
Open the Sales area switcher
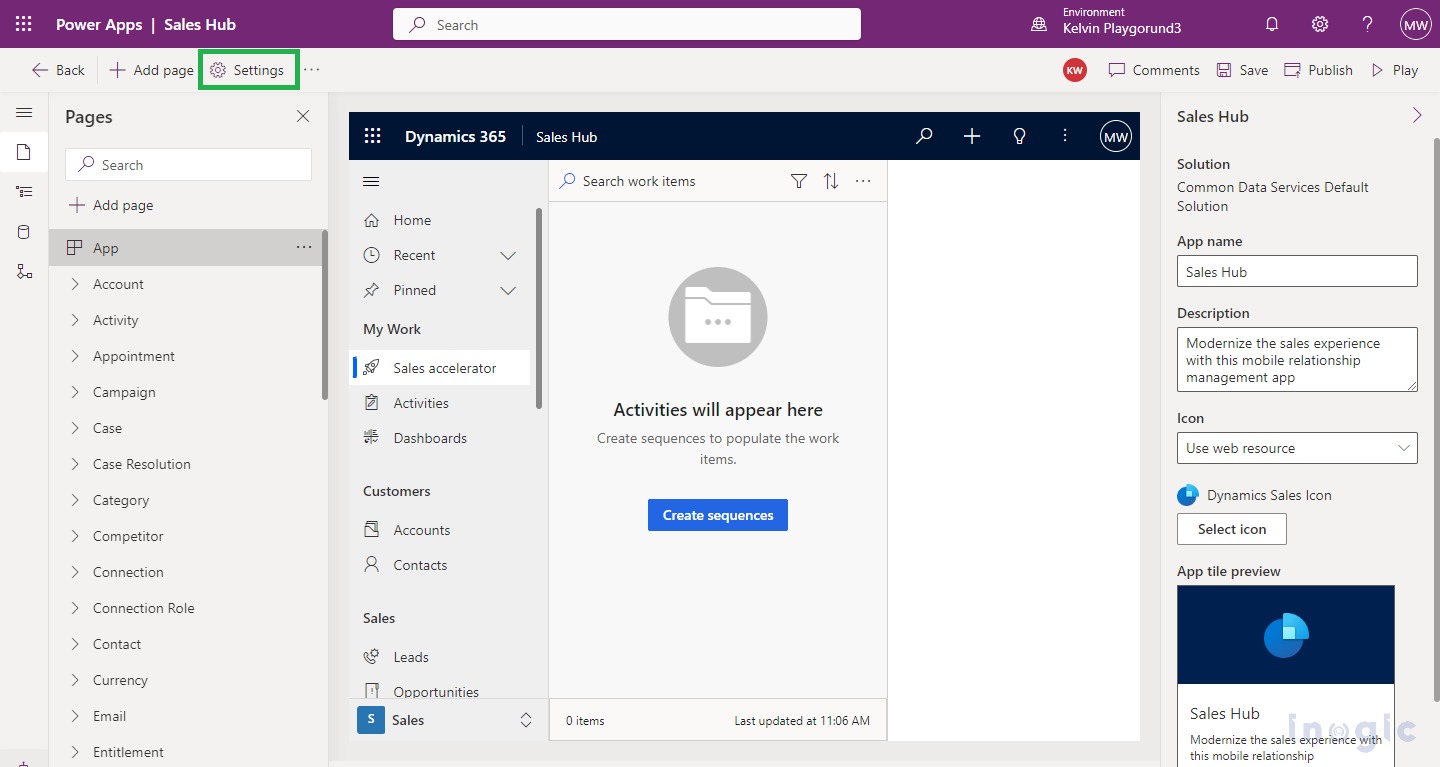click(x=447, y=720)
